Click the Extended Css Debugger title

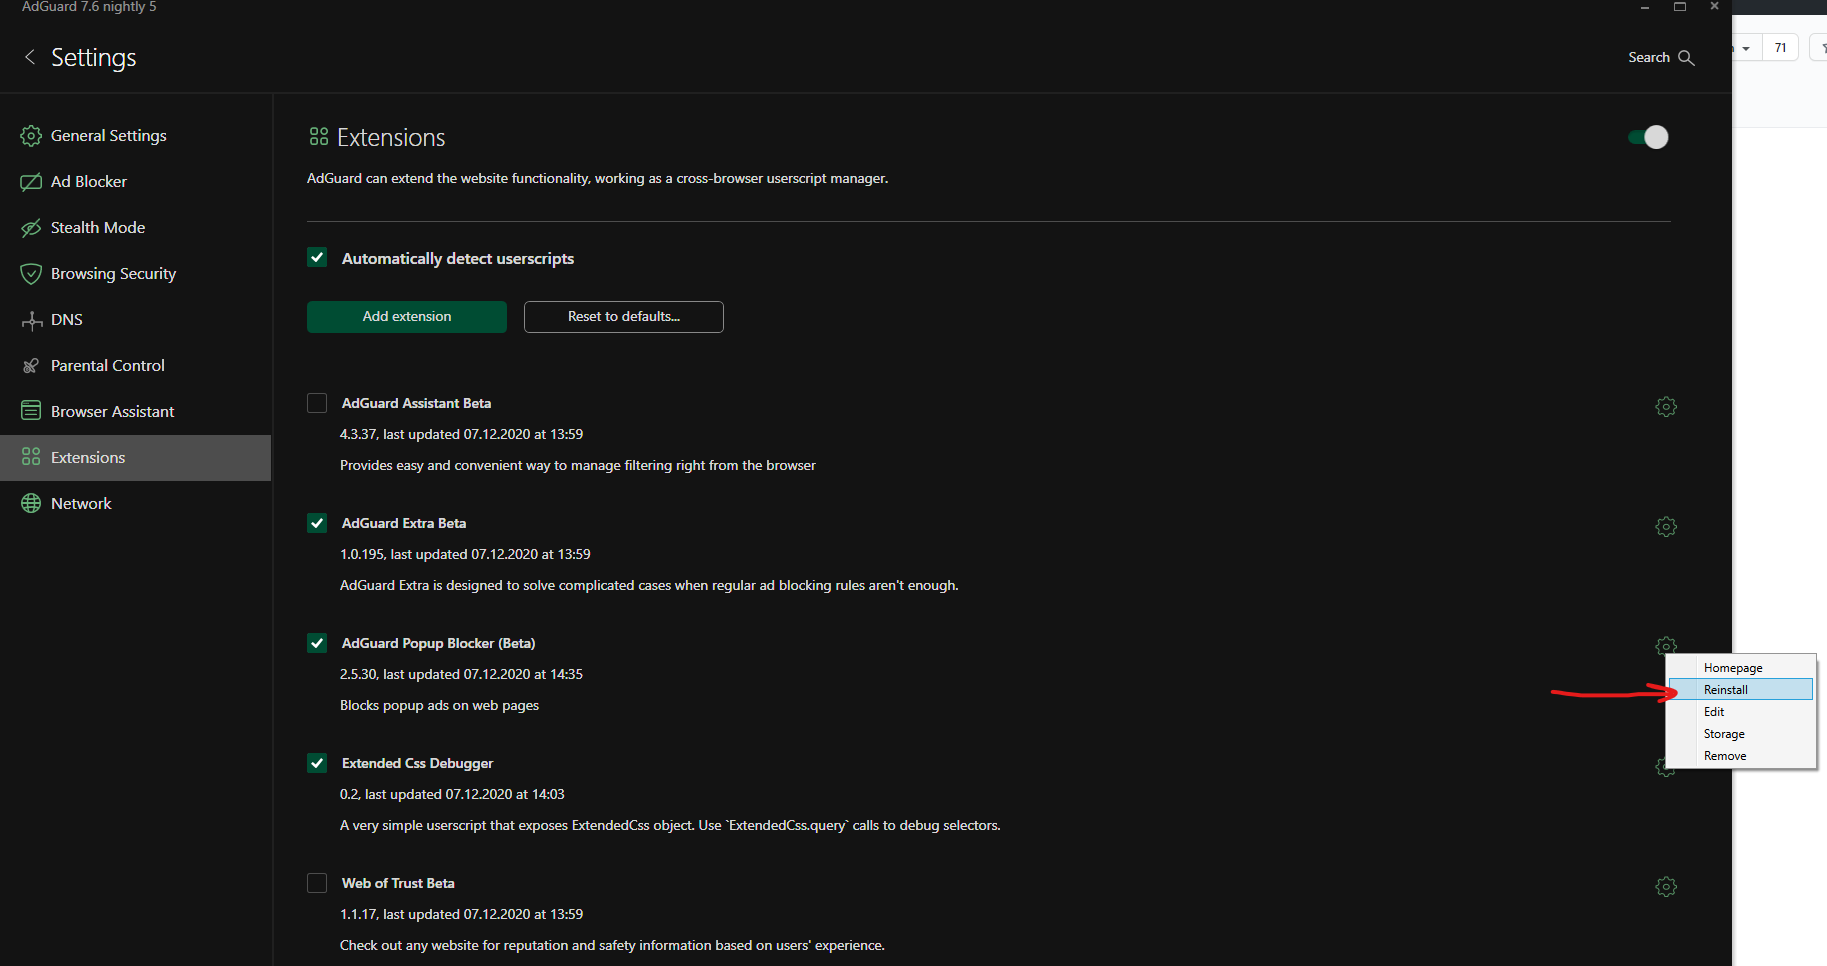tap(418, 763)
